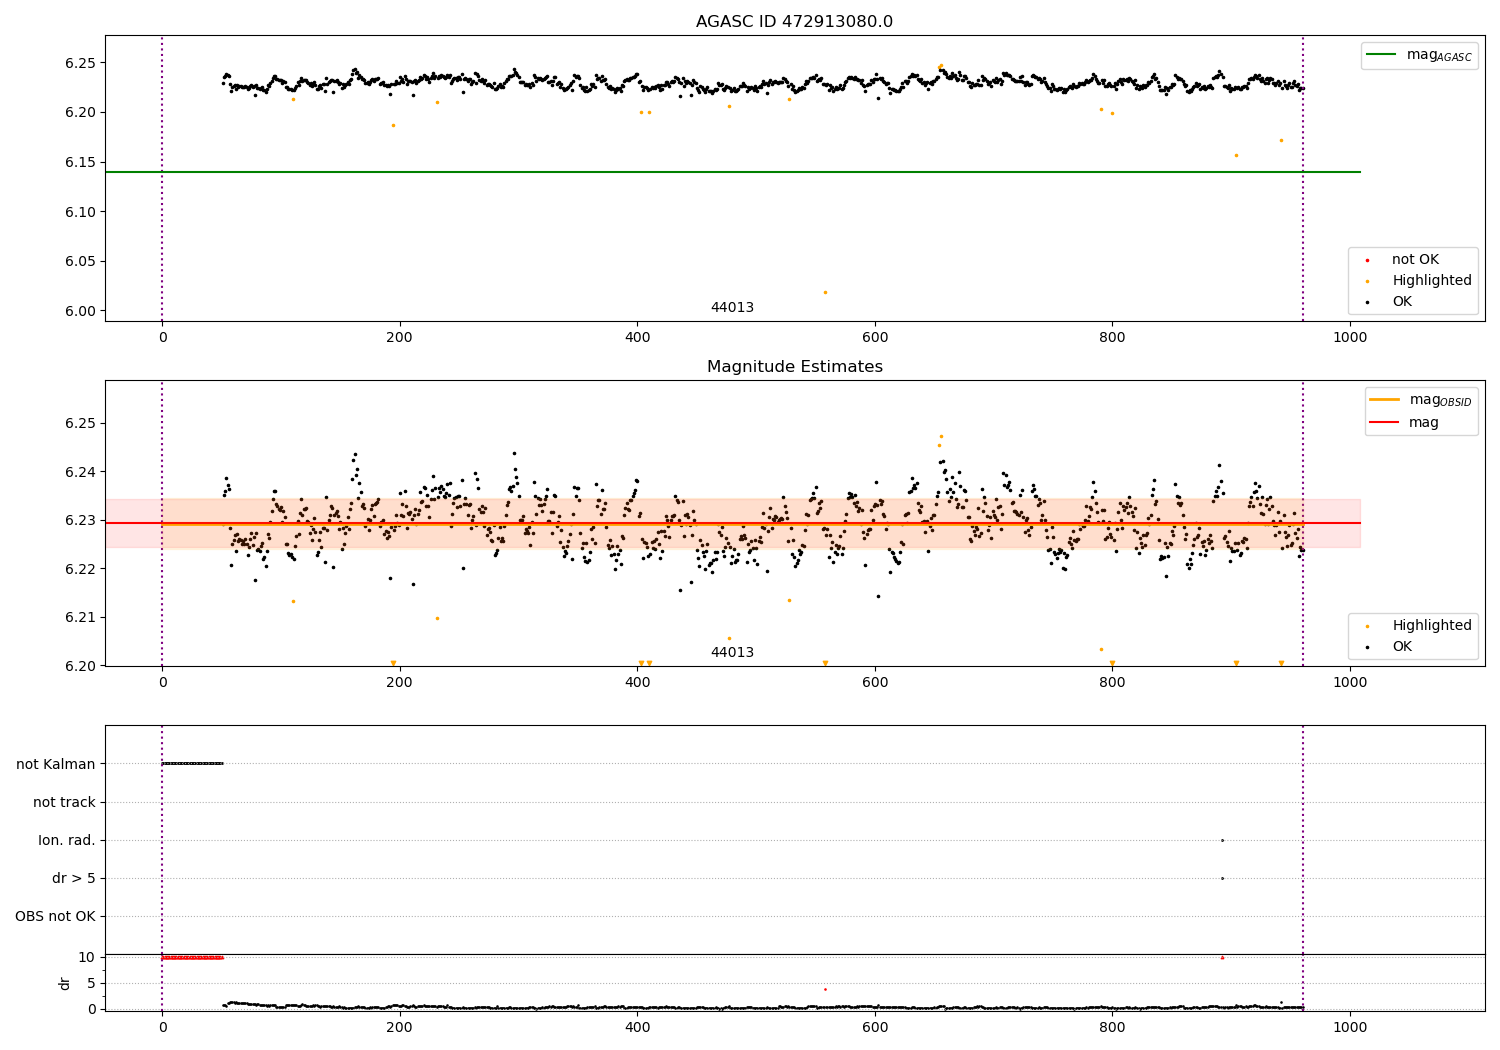Click the dr axis tick label '5'
Screen dimensions: 1500x1050
click(x=91, y=983)
